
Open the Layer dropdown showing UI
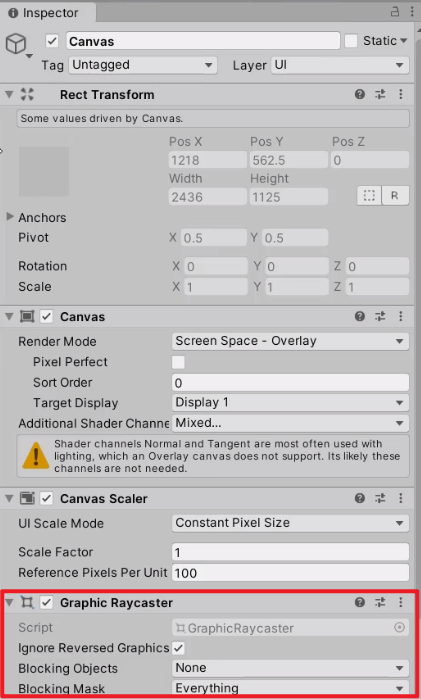(x=340, y=65)
